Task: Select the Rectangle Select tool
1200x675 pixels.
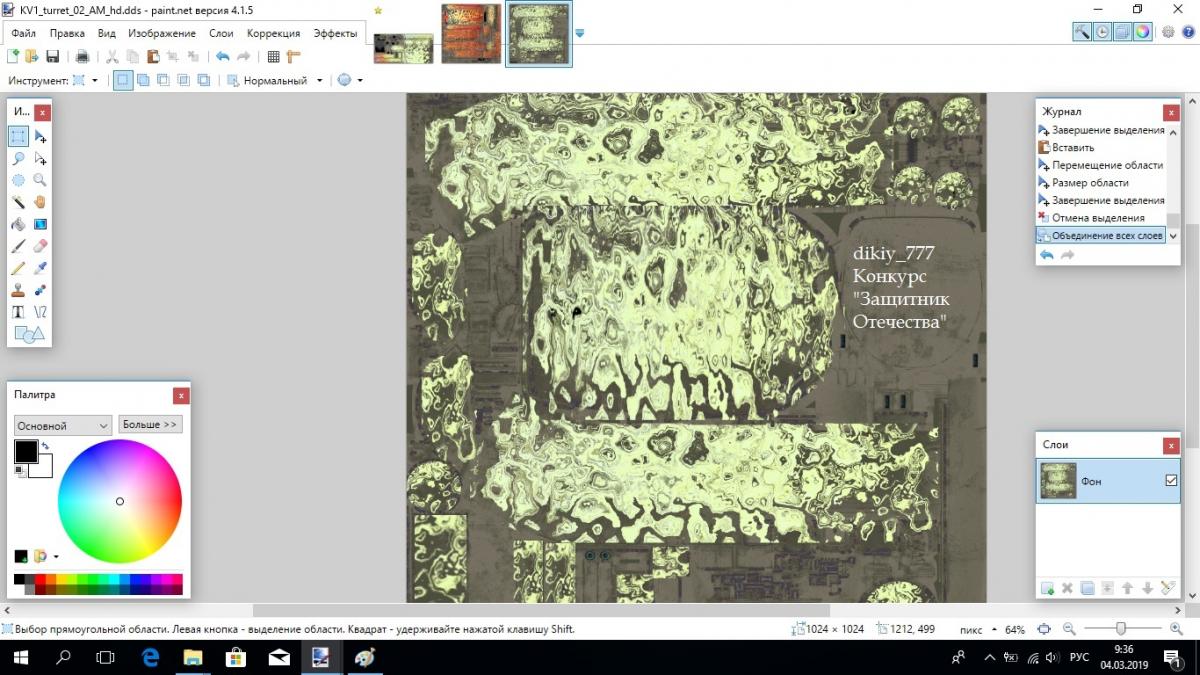Action: 19,136
